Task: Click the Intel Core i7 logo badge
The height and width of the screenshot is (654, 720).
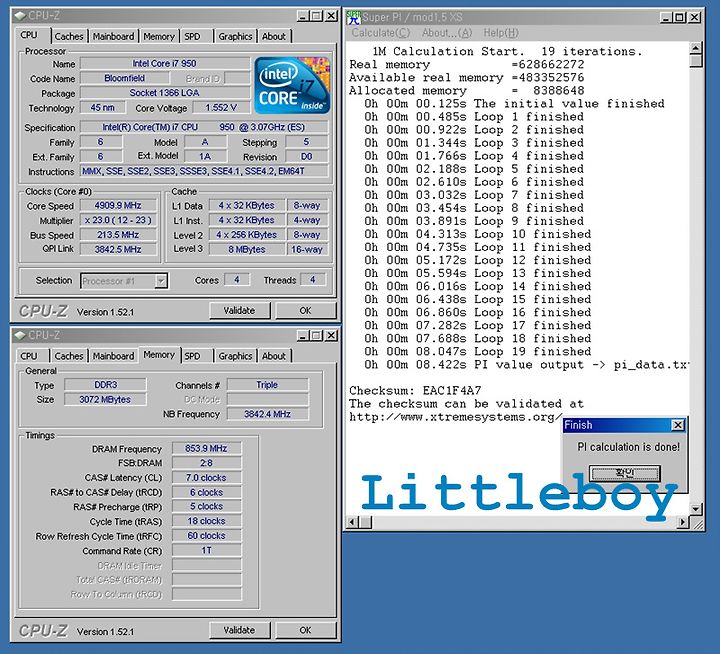Action: pos(292,85)
